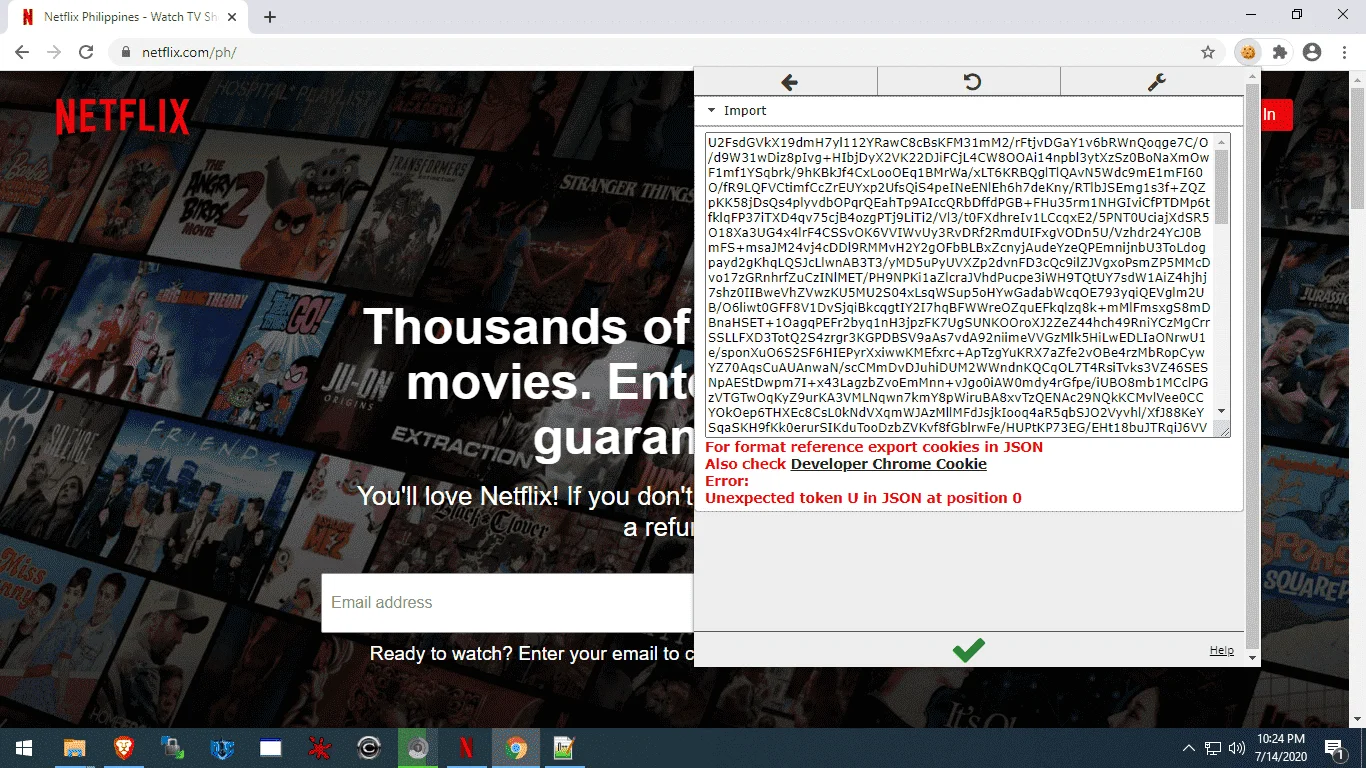Open the circular C taskbar icon
The width and height of the screenshot is (1366, 768).
click(369, 748)
